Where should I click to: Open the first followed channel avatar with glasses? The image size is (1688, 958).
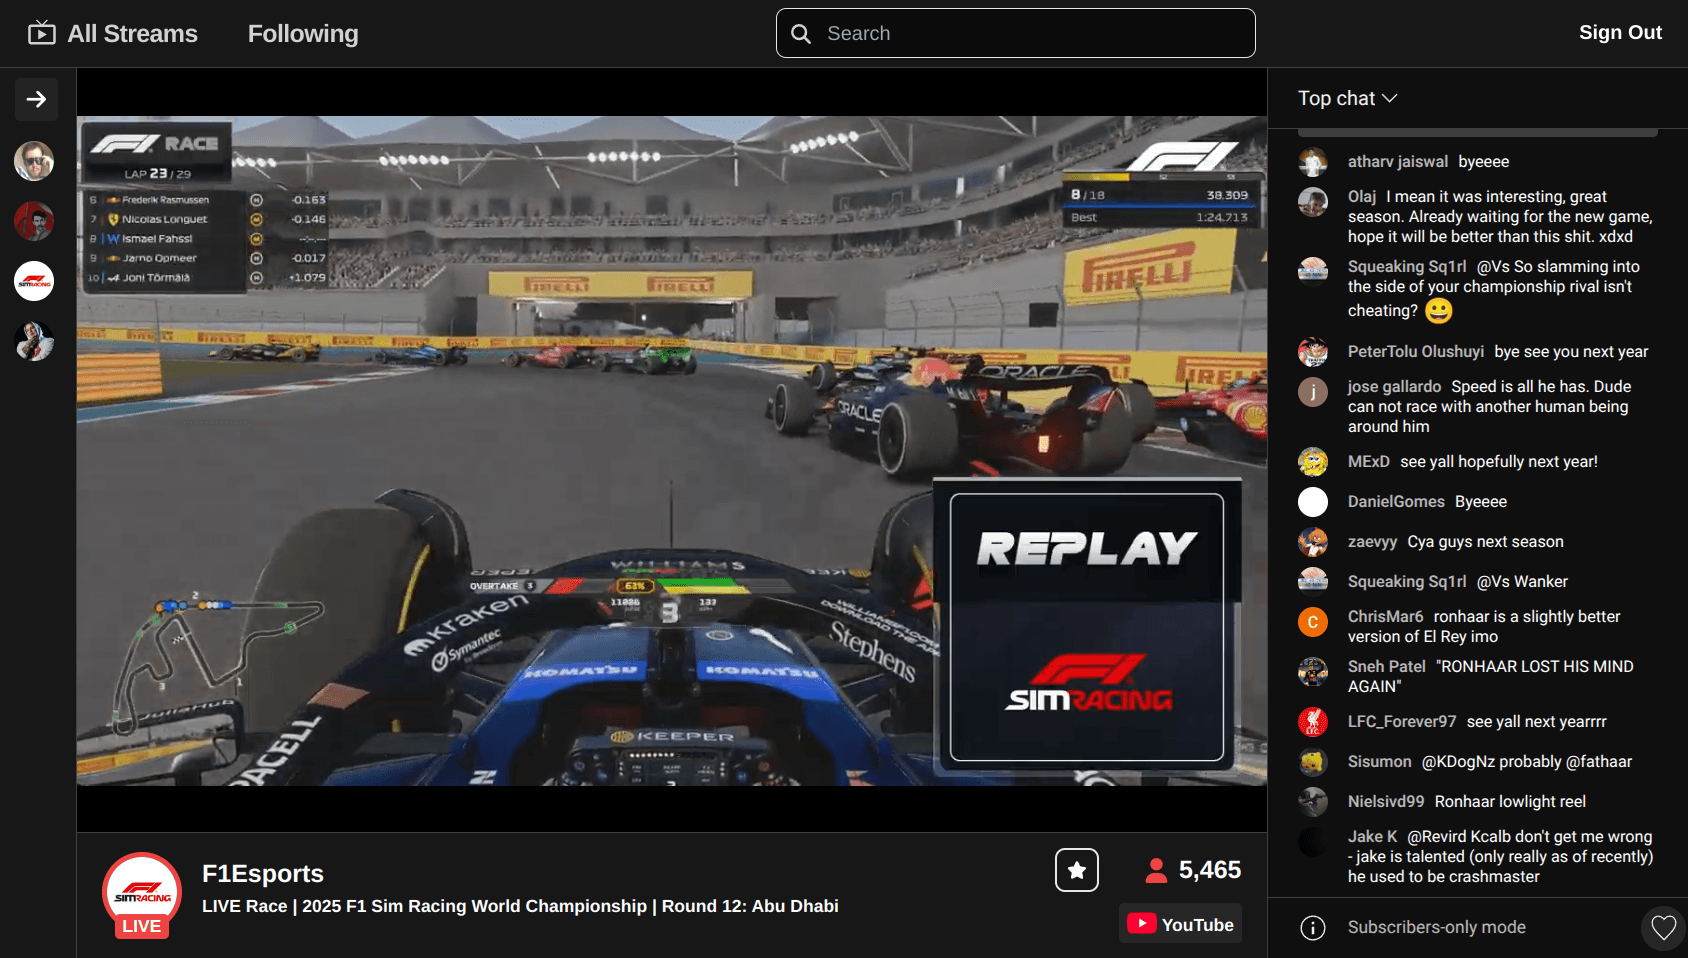(x=34, y=161)
